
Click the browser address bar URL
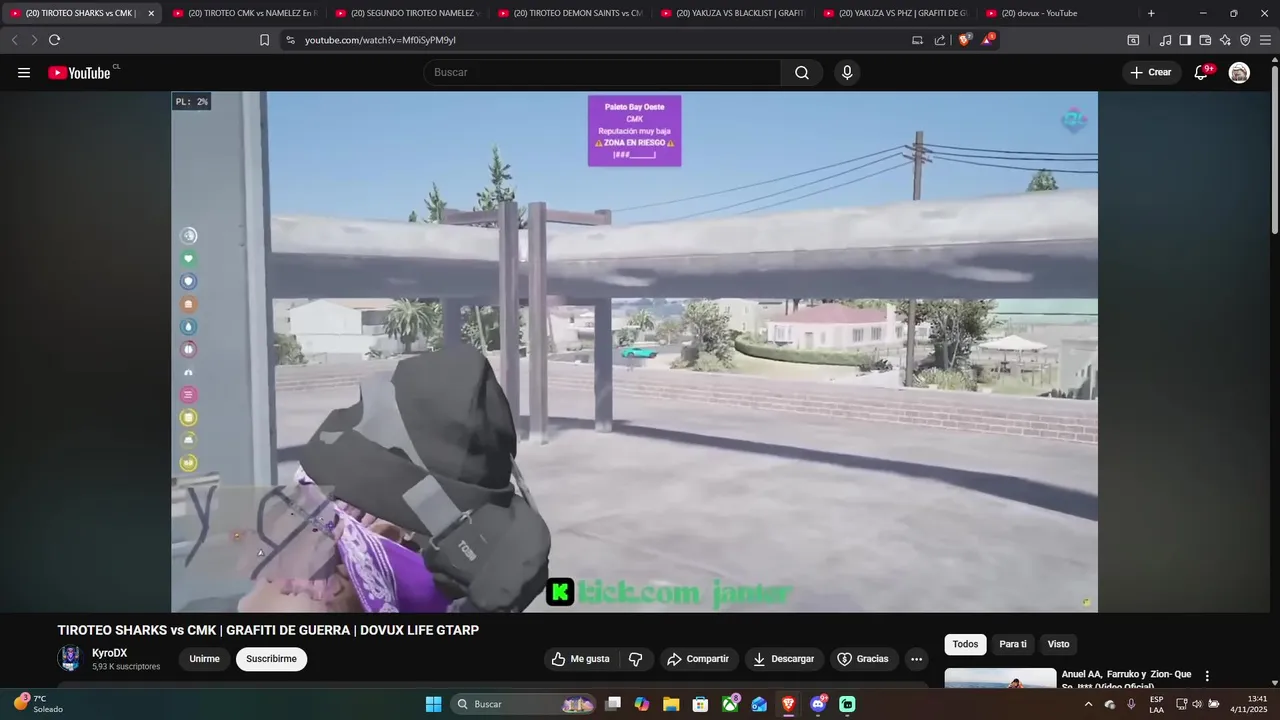pos(380,40)
